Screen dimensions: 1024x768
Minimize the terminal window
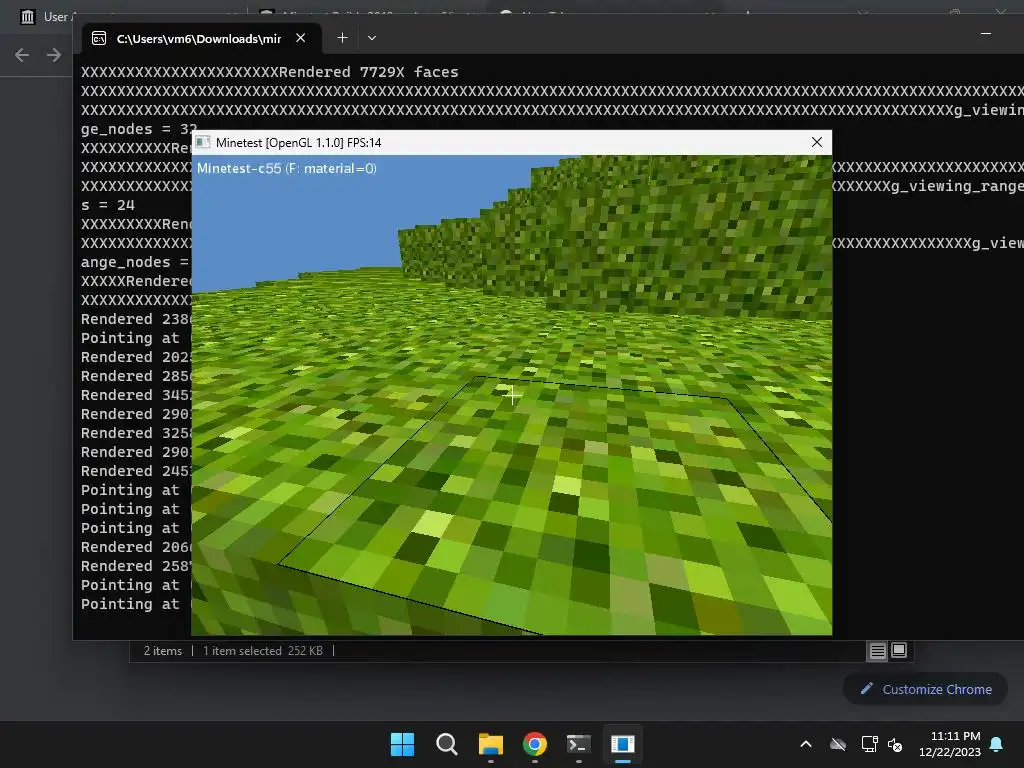click(986, 33)
